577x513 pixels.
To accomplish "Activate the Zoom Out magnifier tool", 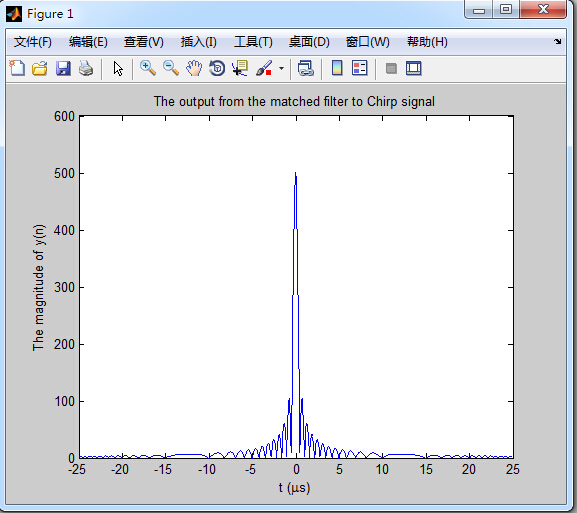I will point(171,68).
